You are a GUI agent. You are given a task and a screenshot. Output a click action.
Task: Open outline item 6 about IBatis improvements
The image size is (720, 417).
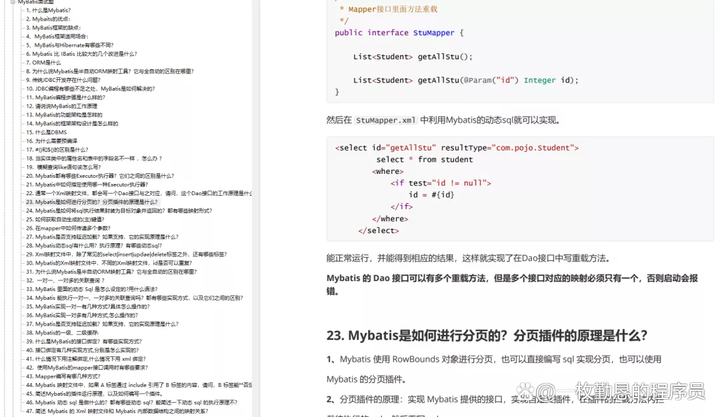click(82, 54)
